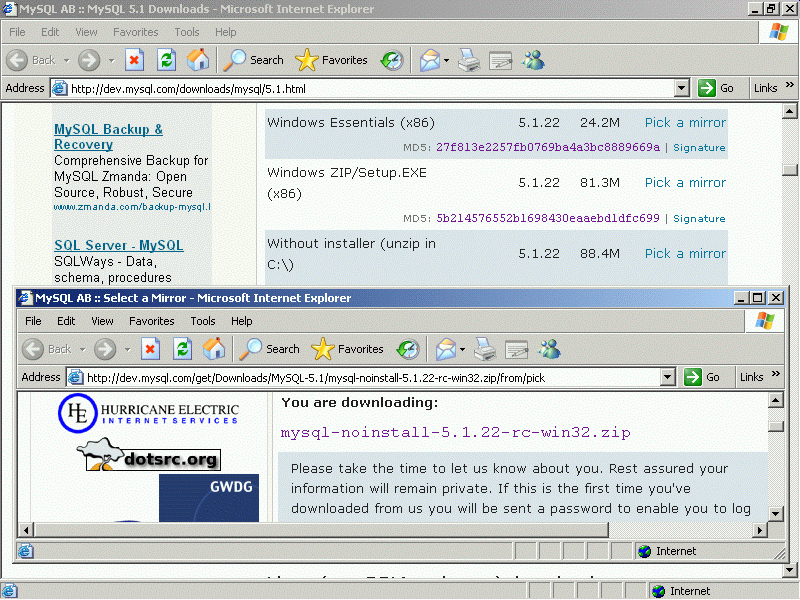Click Refresh icon in Select a Mirror window
This screenshot has height=600, width=800.
182,349
